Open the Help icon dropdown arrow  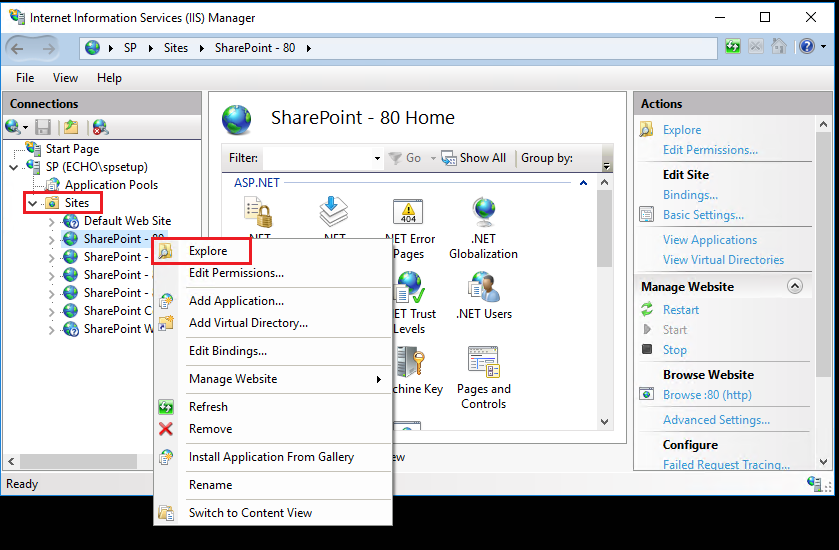[x=823, y=47]
